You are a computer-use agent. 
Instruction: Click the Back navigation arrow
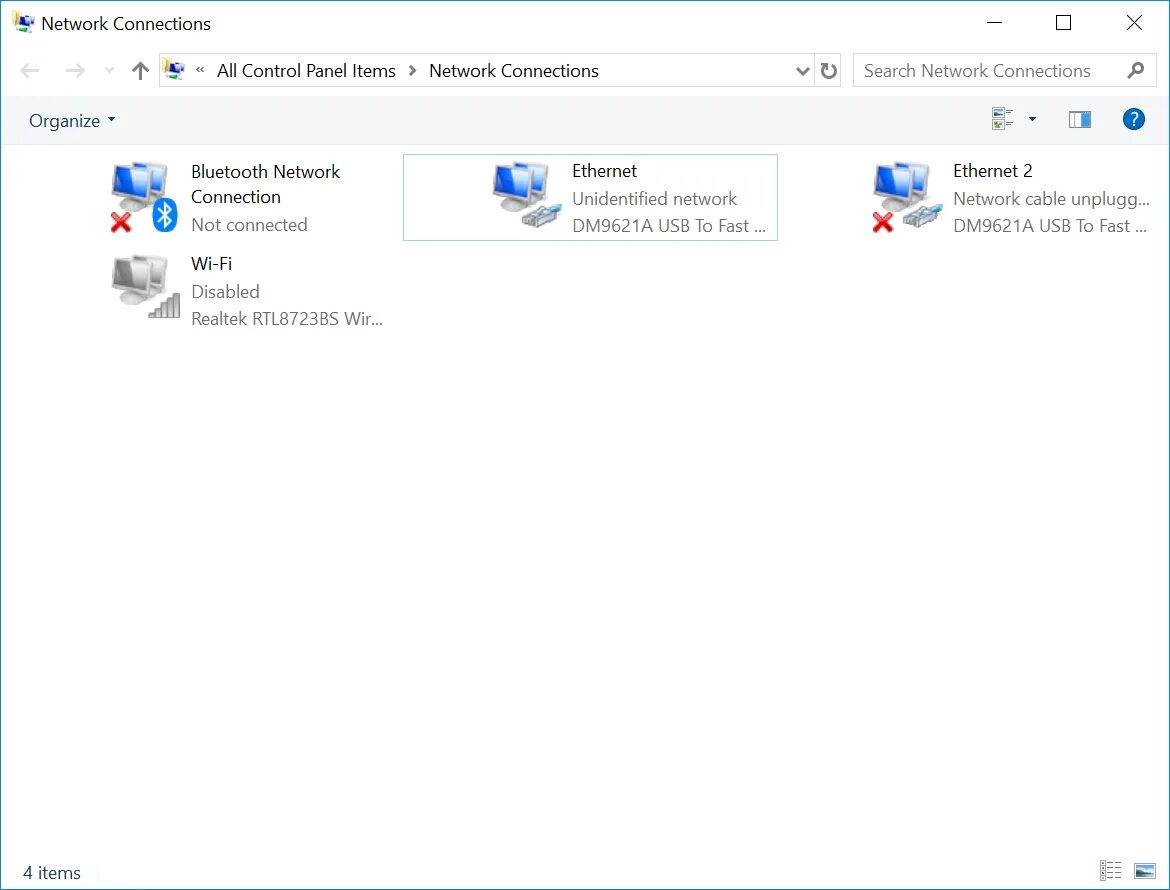point(30,71)
